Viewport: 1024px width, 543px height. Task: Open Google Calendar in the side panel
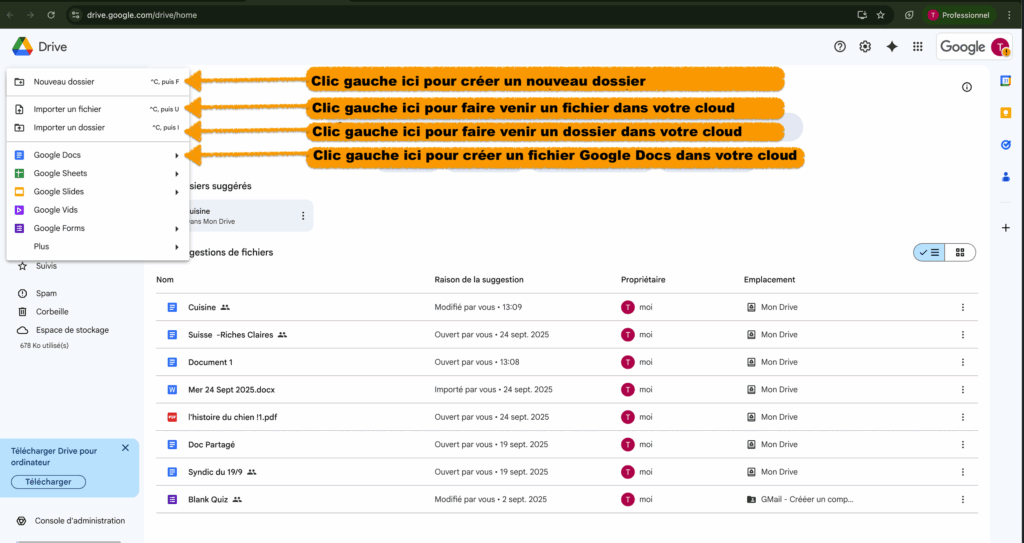(x=1006, y=81)
